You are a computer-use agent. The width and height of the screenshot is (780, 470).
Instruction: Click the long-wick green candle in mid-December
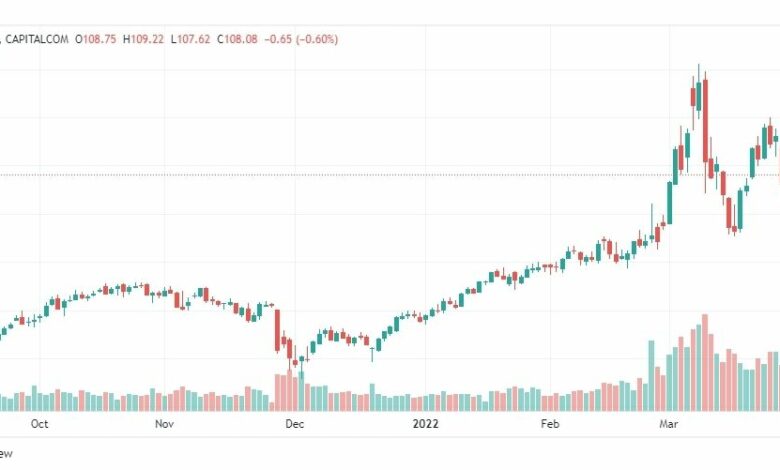[x=372, y=354]
